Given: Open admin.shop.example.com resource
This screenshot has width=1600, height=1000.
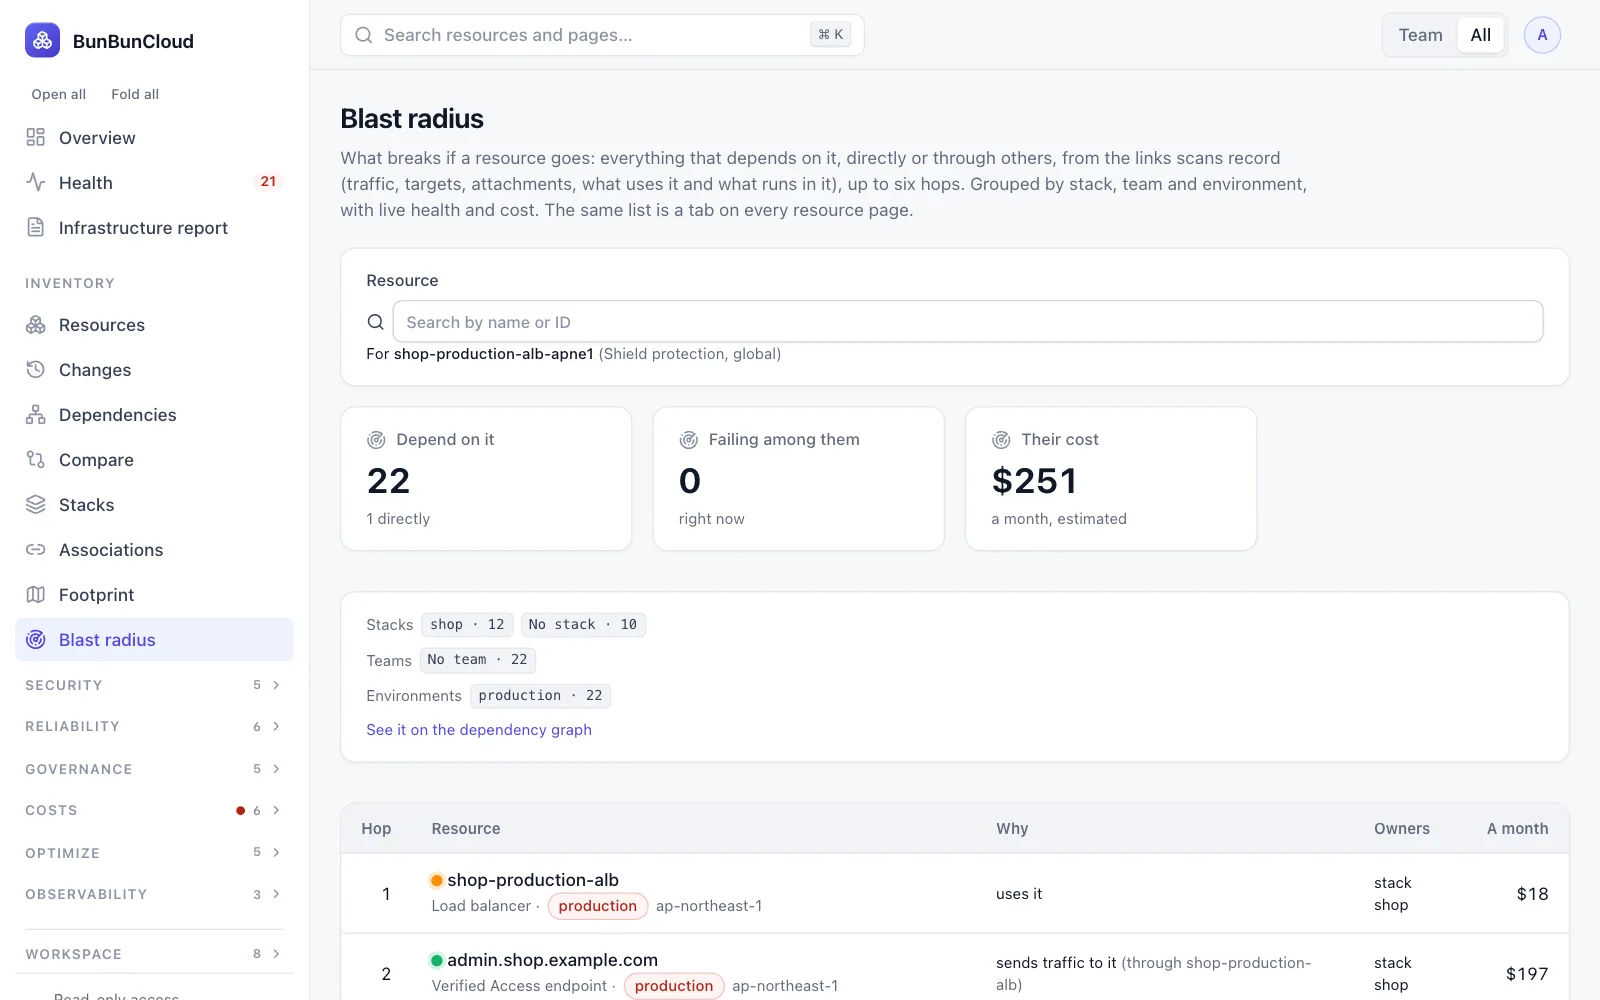Looking at the screenshot, I should 552,960.
